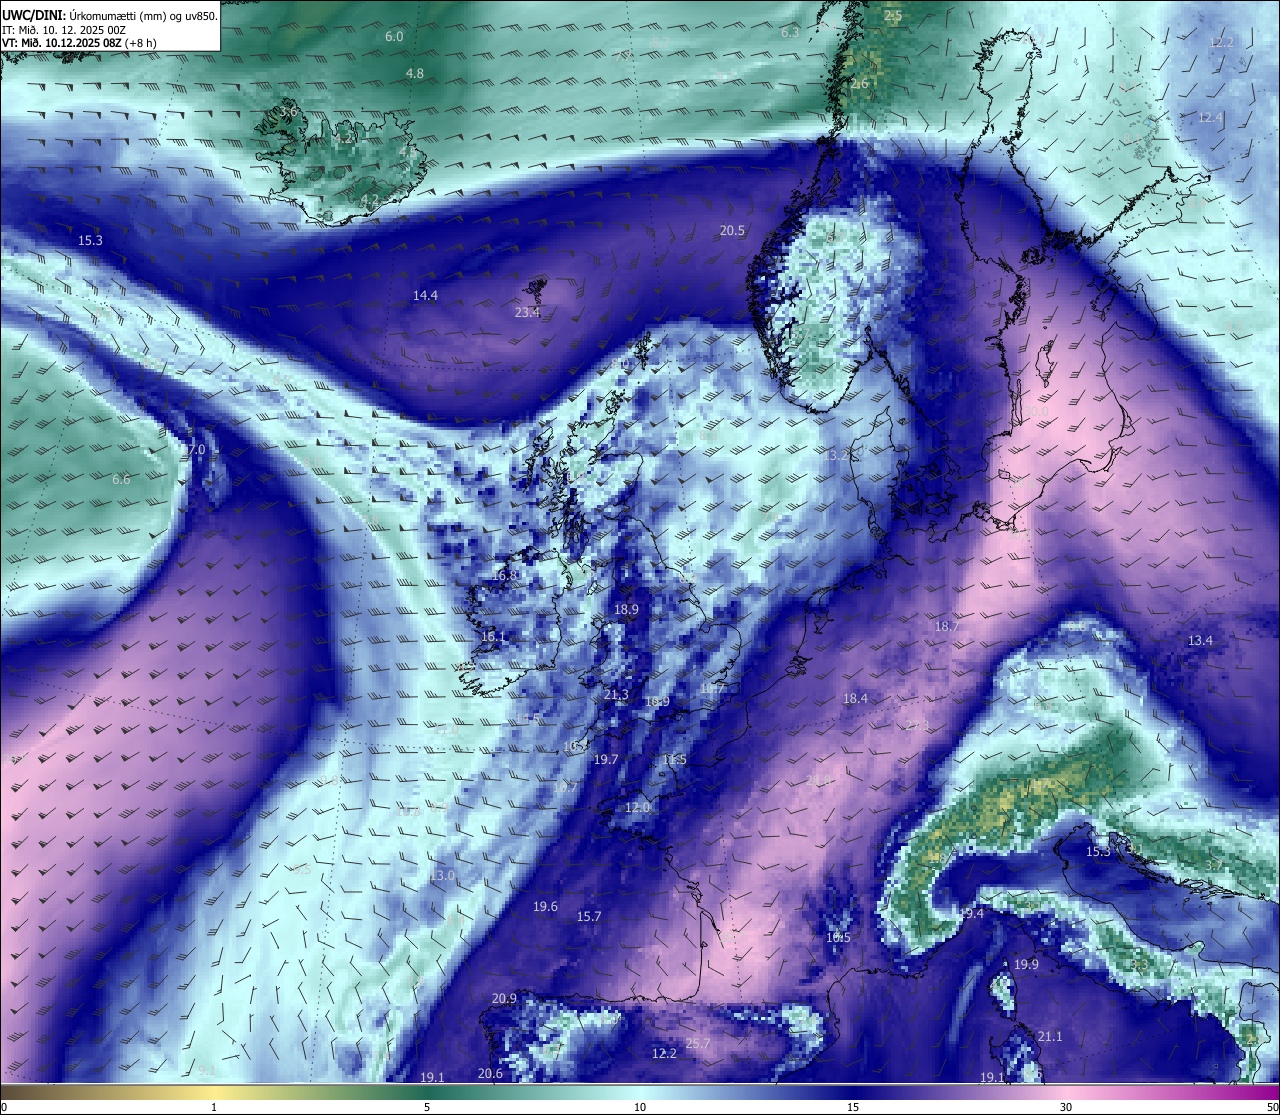Click the map value 23.4

pyautogui.click(x=527, y=313)
